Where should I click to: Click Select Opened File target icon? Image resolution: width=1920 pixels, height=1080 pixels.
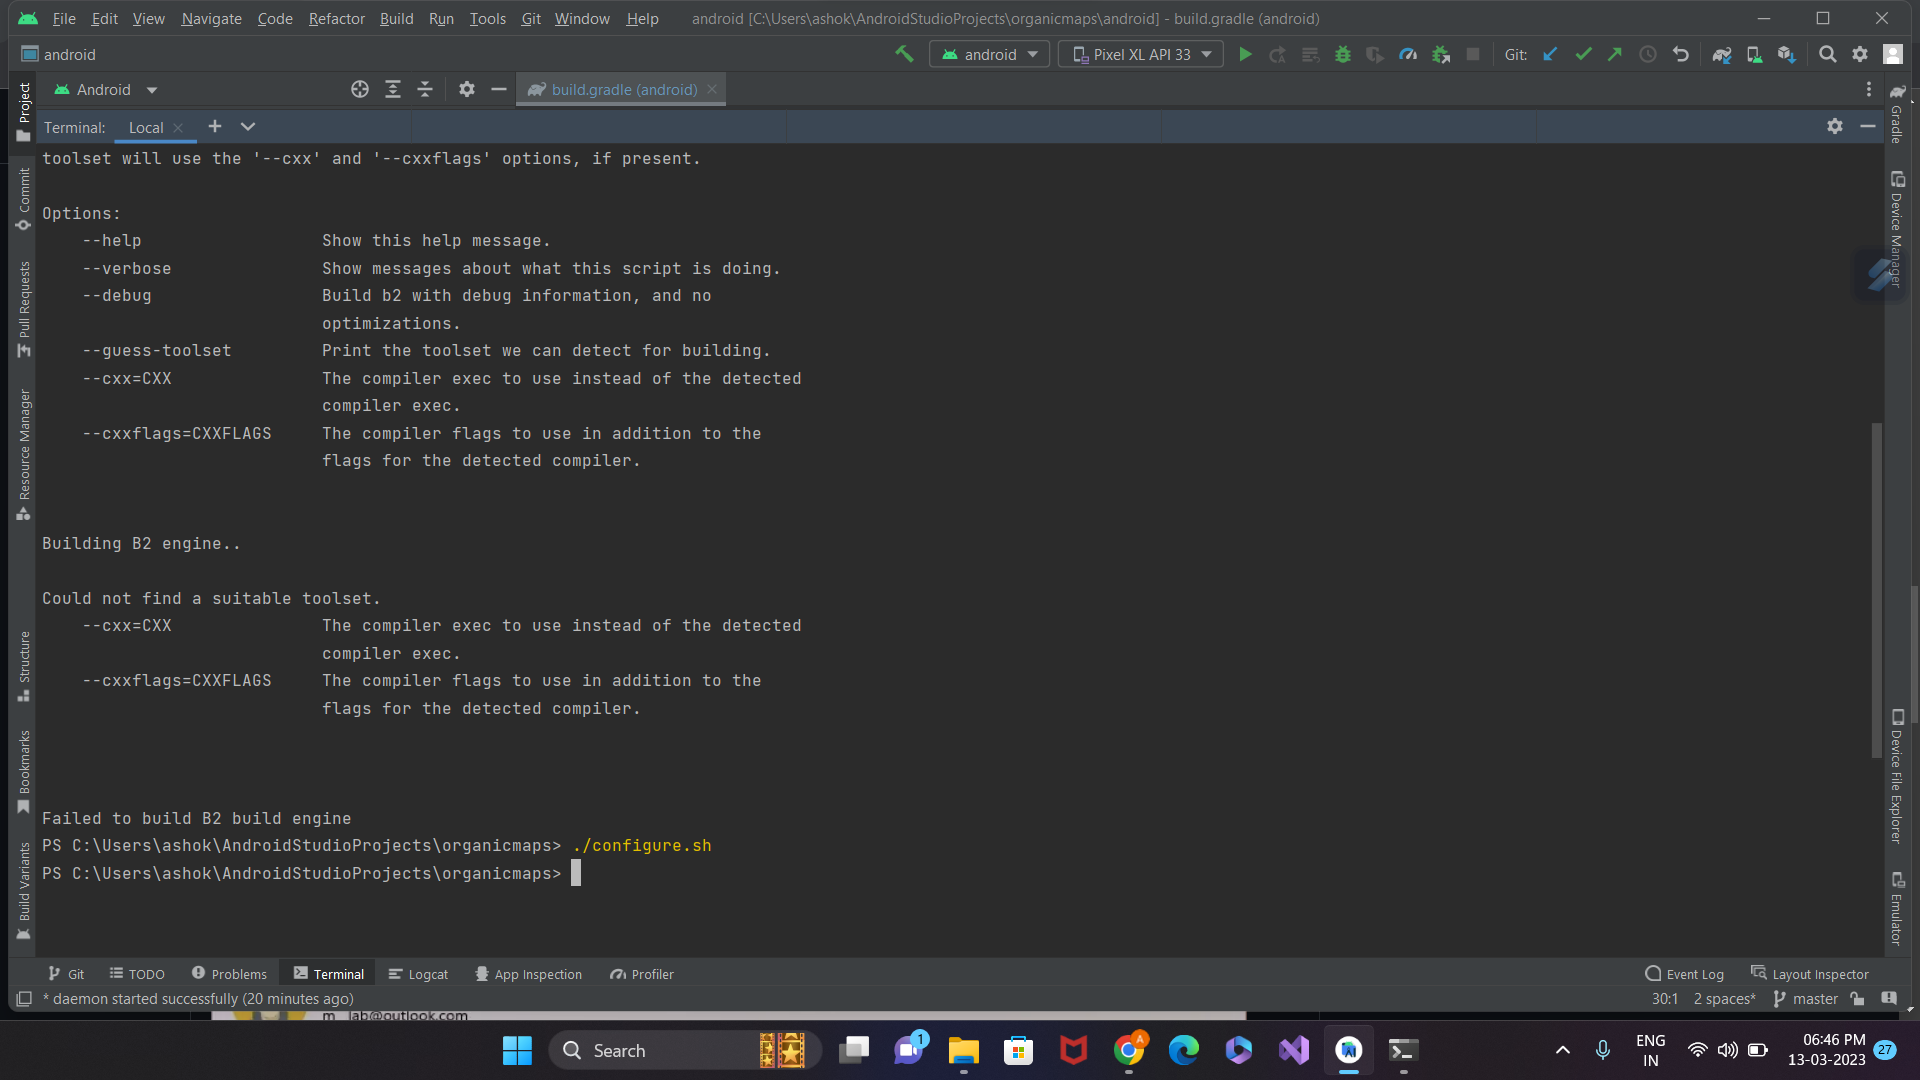[360, 89]
